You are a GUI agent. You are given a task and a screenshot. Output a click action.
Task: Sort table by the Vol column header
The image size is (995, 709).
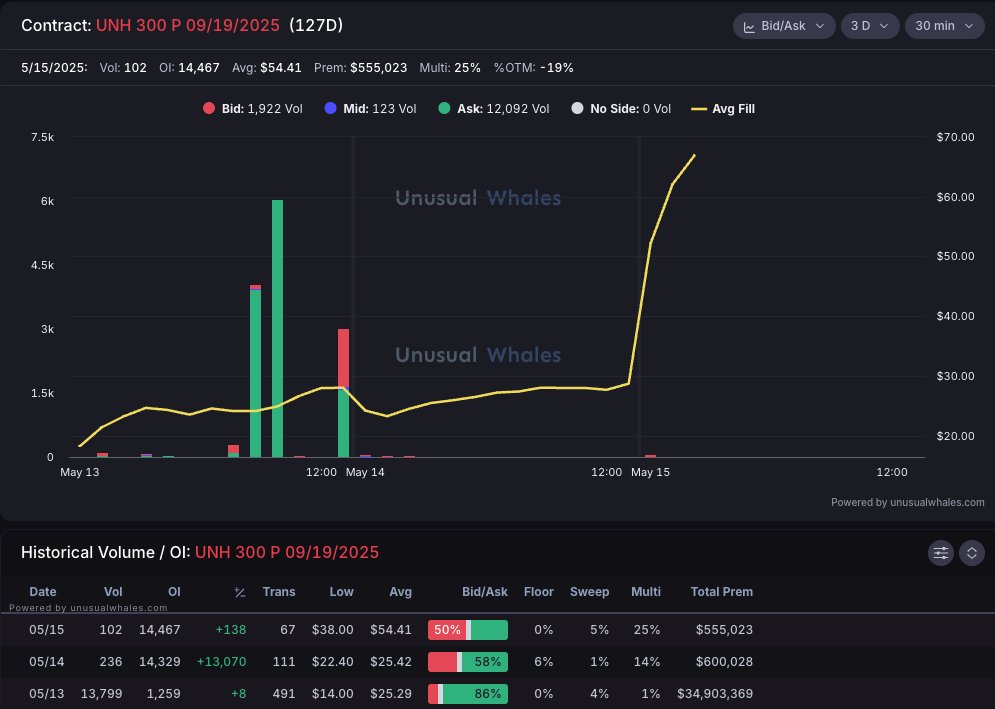113,592
